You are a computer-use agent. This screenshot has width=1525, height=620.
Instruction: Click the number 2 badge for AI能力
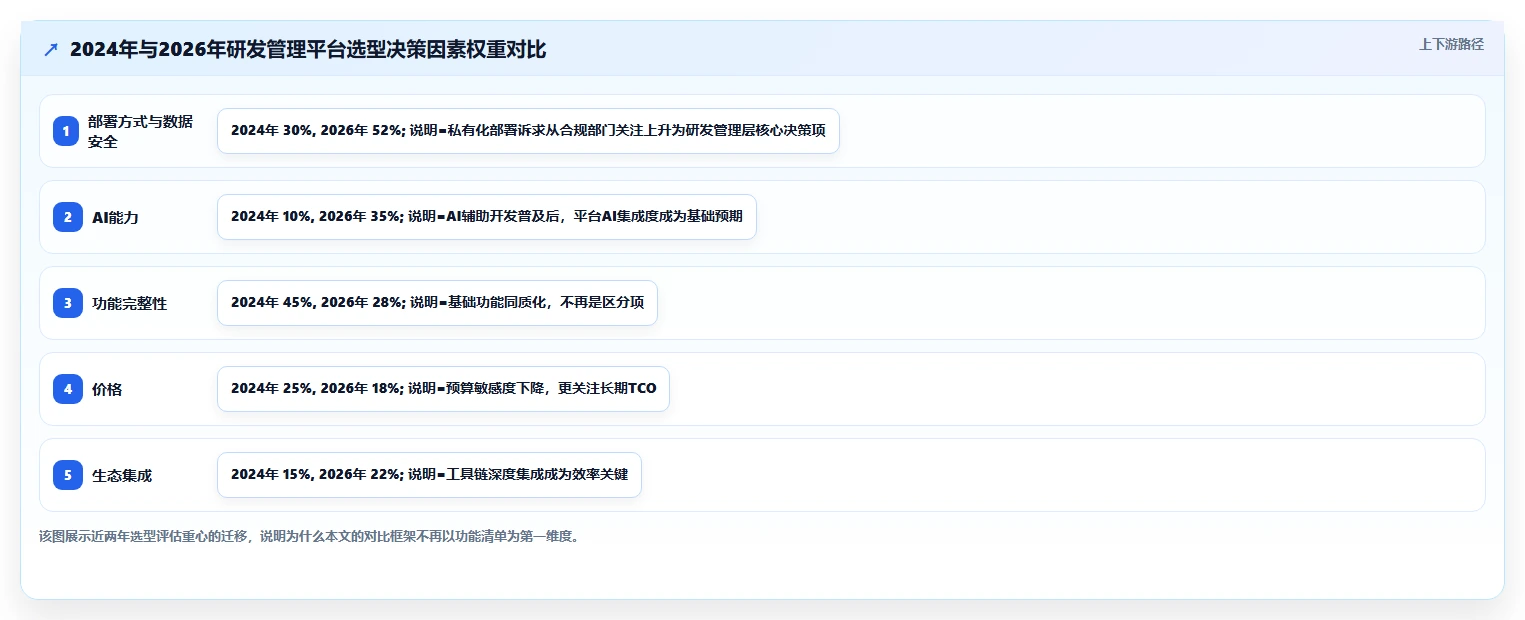click(67, 217)
